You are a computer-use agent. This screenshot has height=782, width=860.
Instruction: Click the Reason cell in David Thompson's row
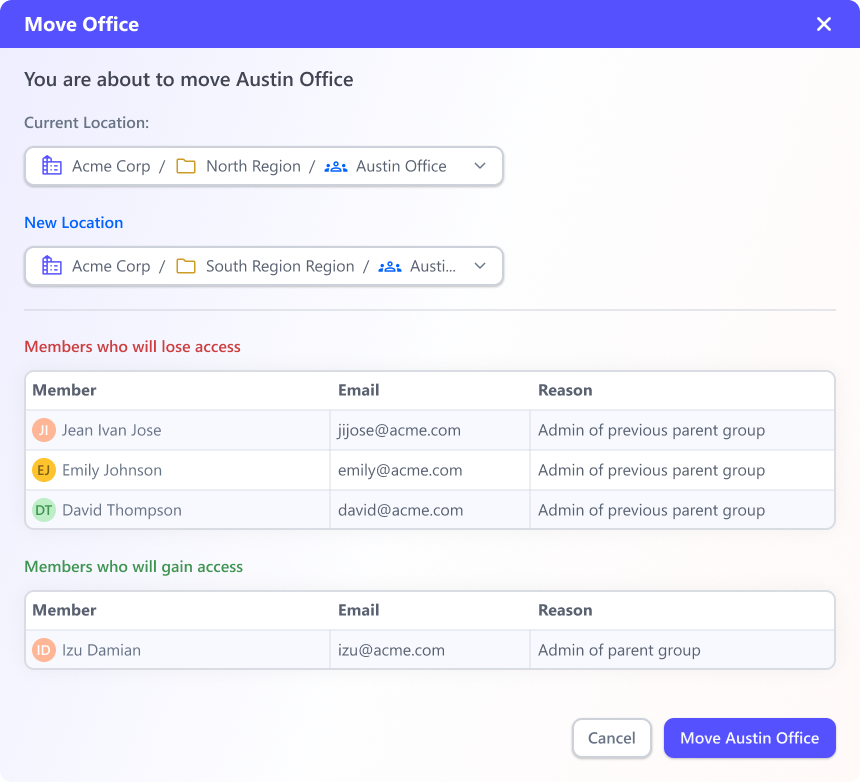[682, 510]
